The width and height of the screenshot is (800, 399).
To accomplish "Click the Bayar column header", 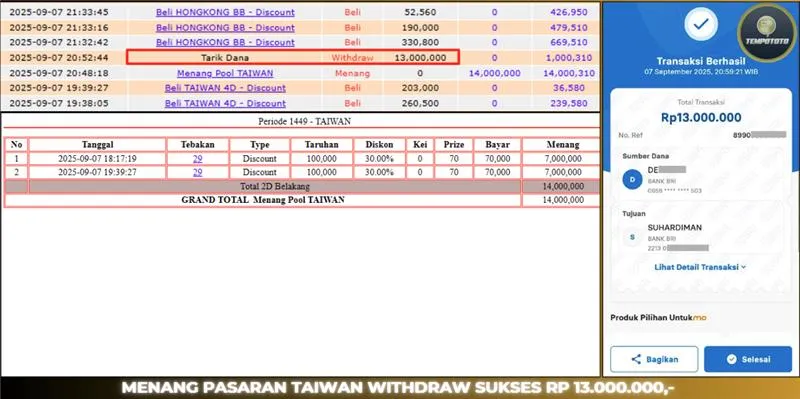I will coord(497,145).
